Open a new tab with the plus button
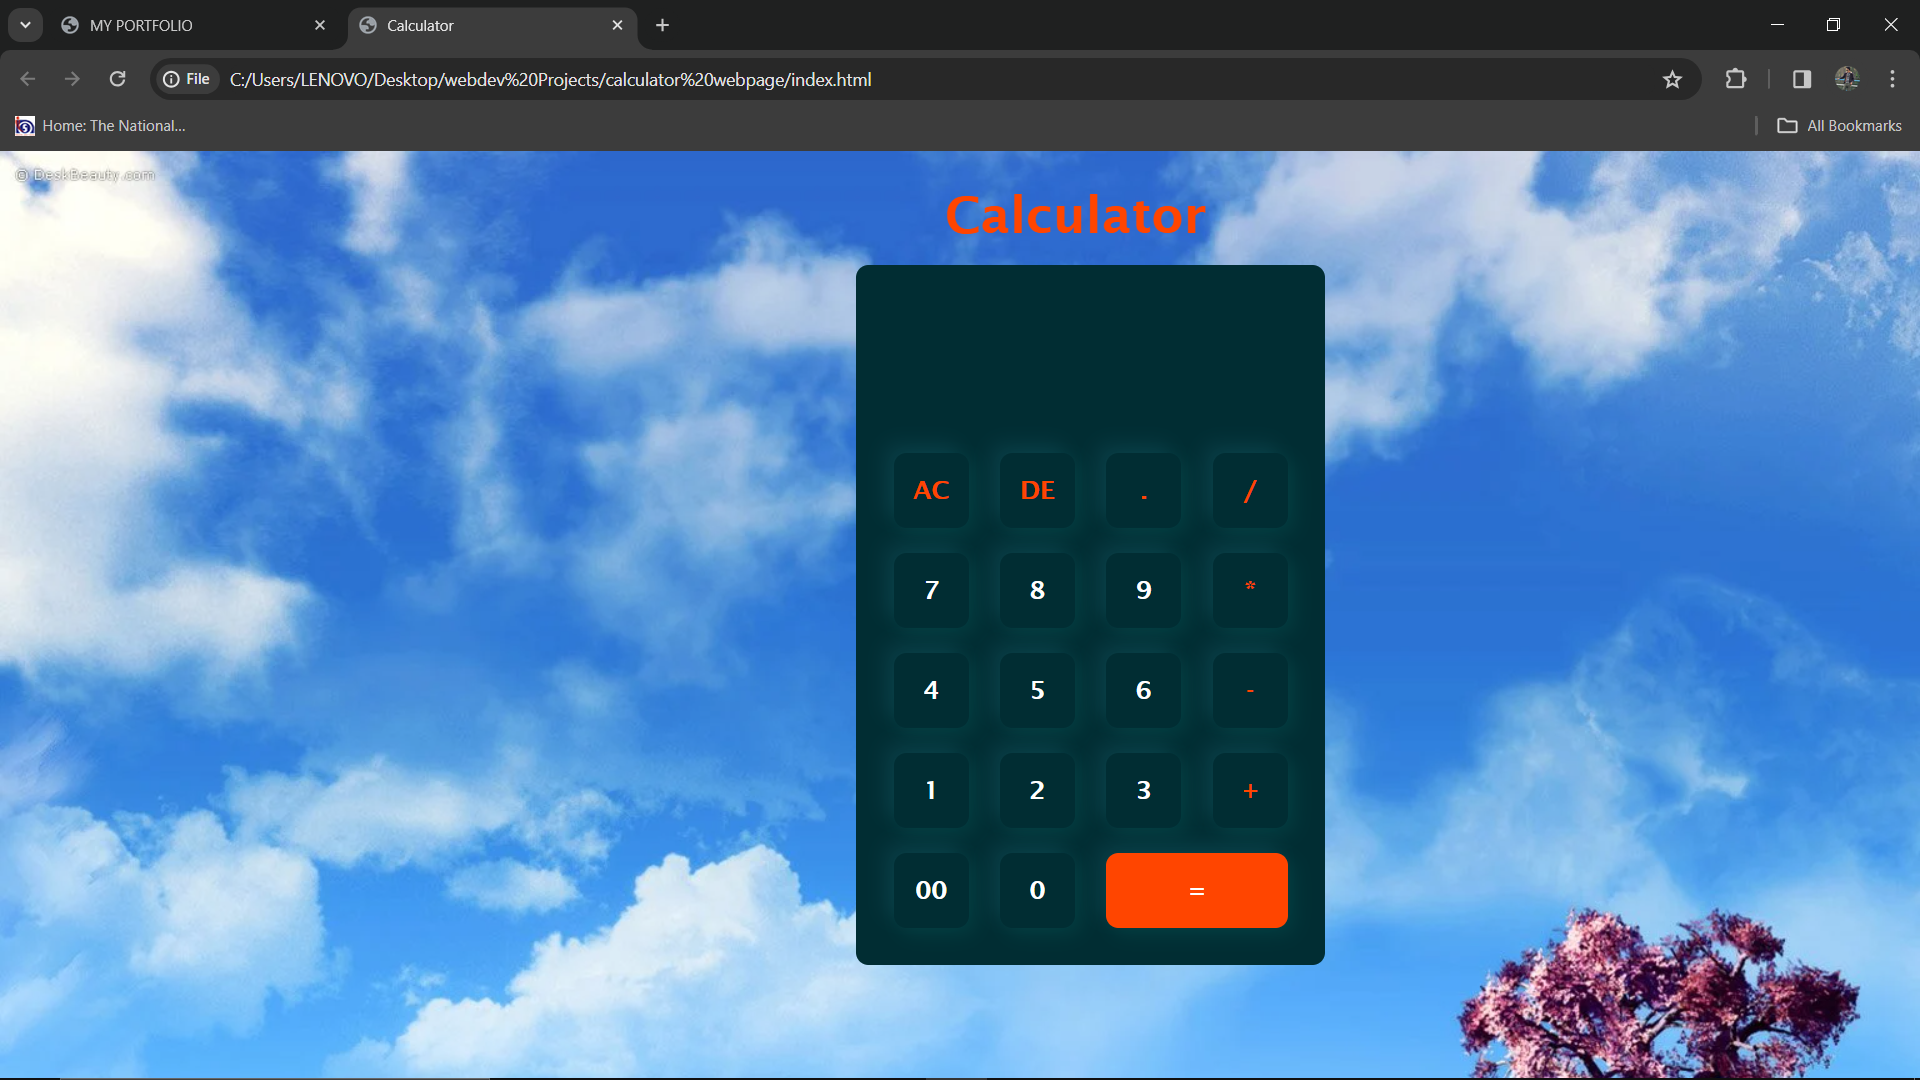The image size is (1920, 1080). (x=662, y=25)
